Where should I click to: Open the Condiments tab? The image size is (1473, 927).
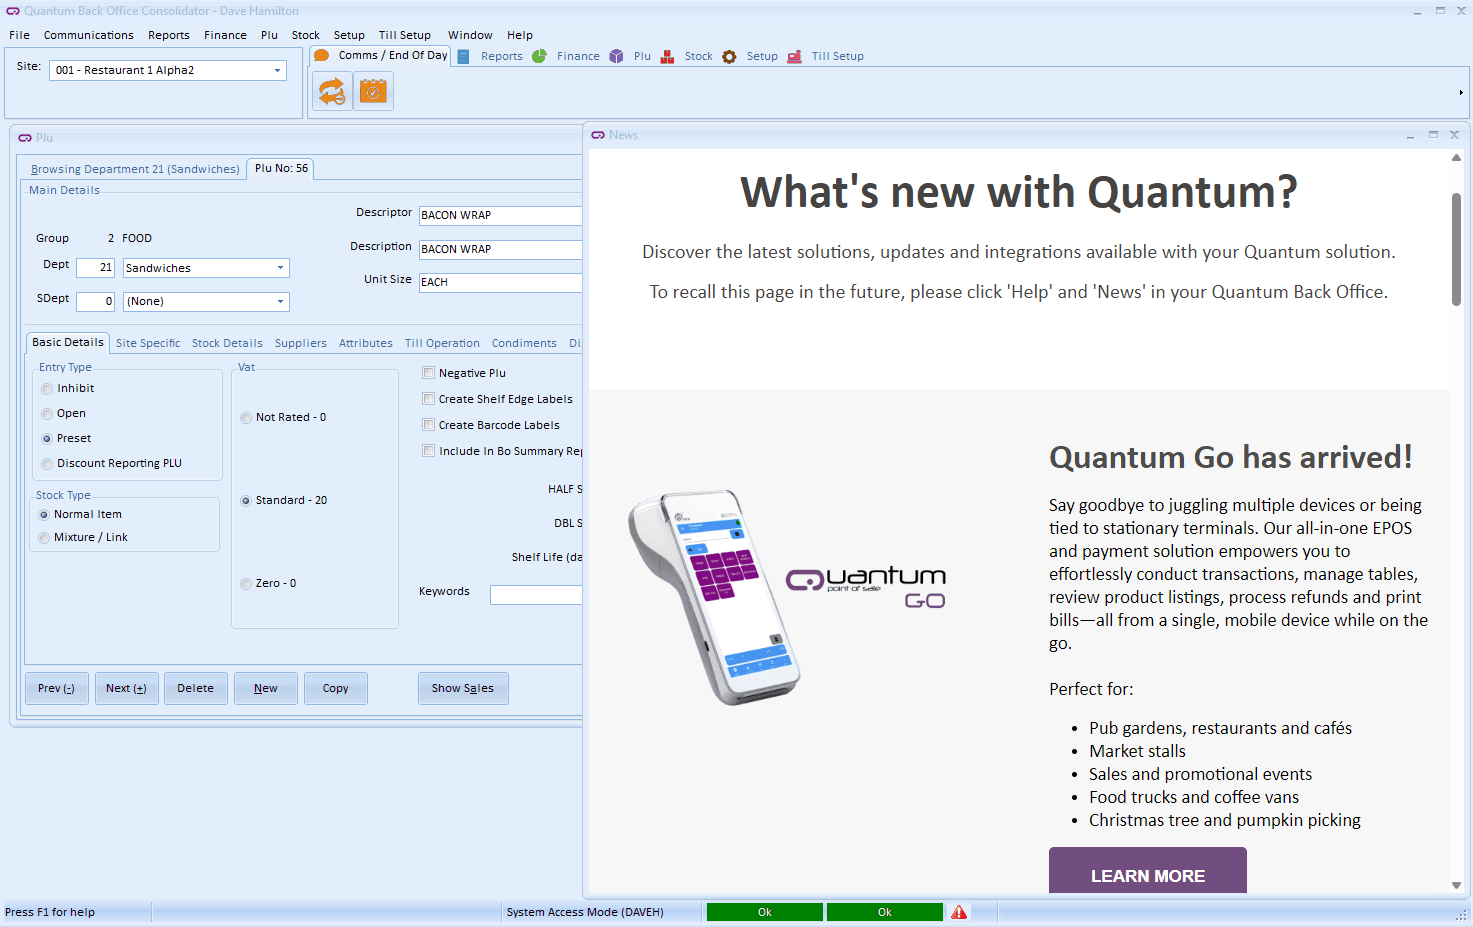[524, 343]
